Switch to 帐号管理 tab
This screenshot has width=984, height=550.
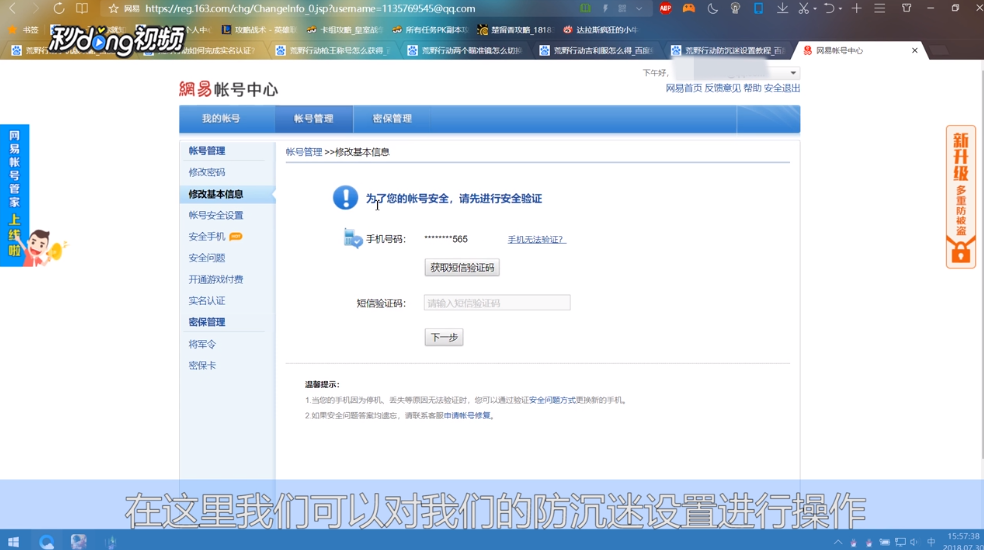314,118
